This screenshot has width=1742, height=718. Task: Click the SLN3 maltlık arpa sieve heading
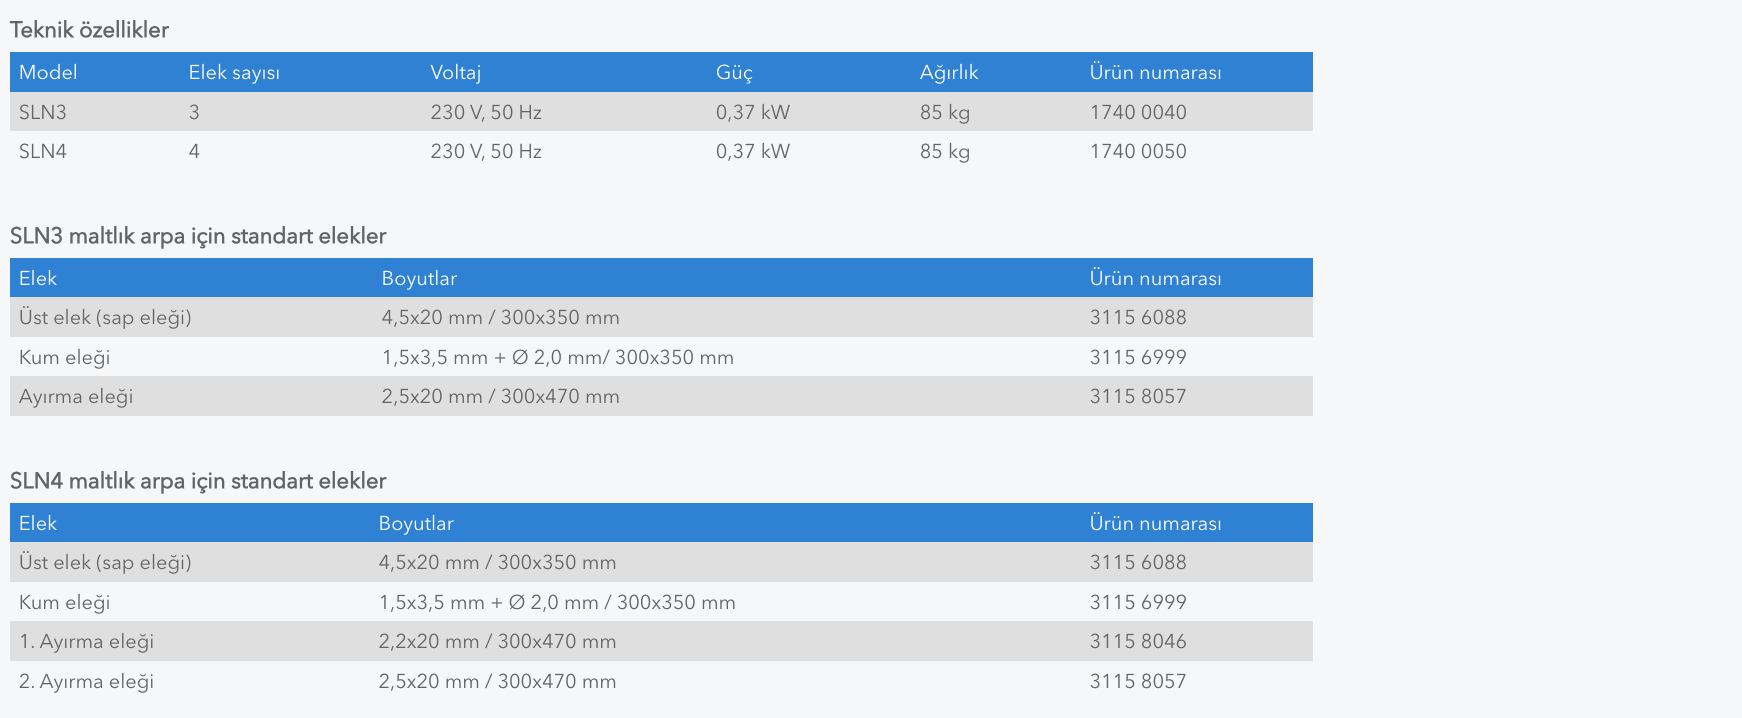tap(198, 236)
